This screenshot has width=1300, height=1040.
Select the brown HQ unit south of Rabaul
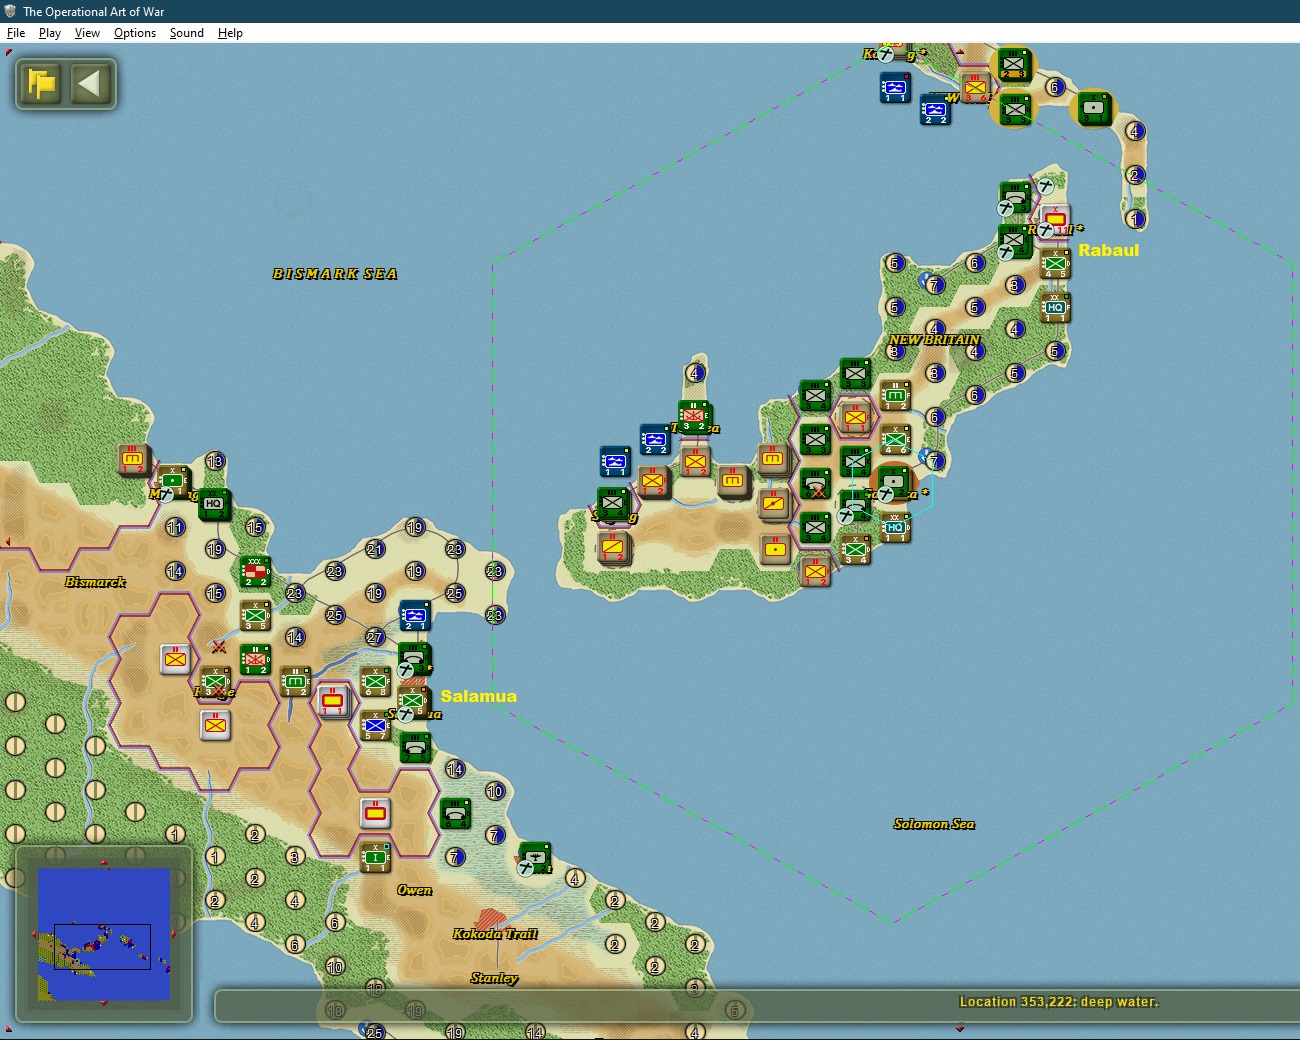[1055, 308]
